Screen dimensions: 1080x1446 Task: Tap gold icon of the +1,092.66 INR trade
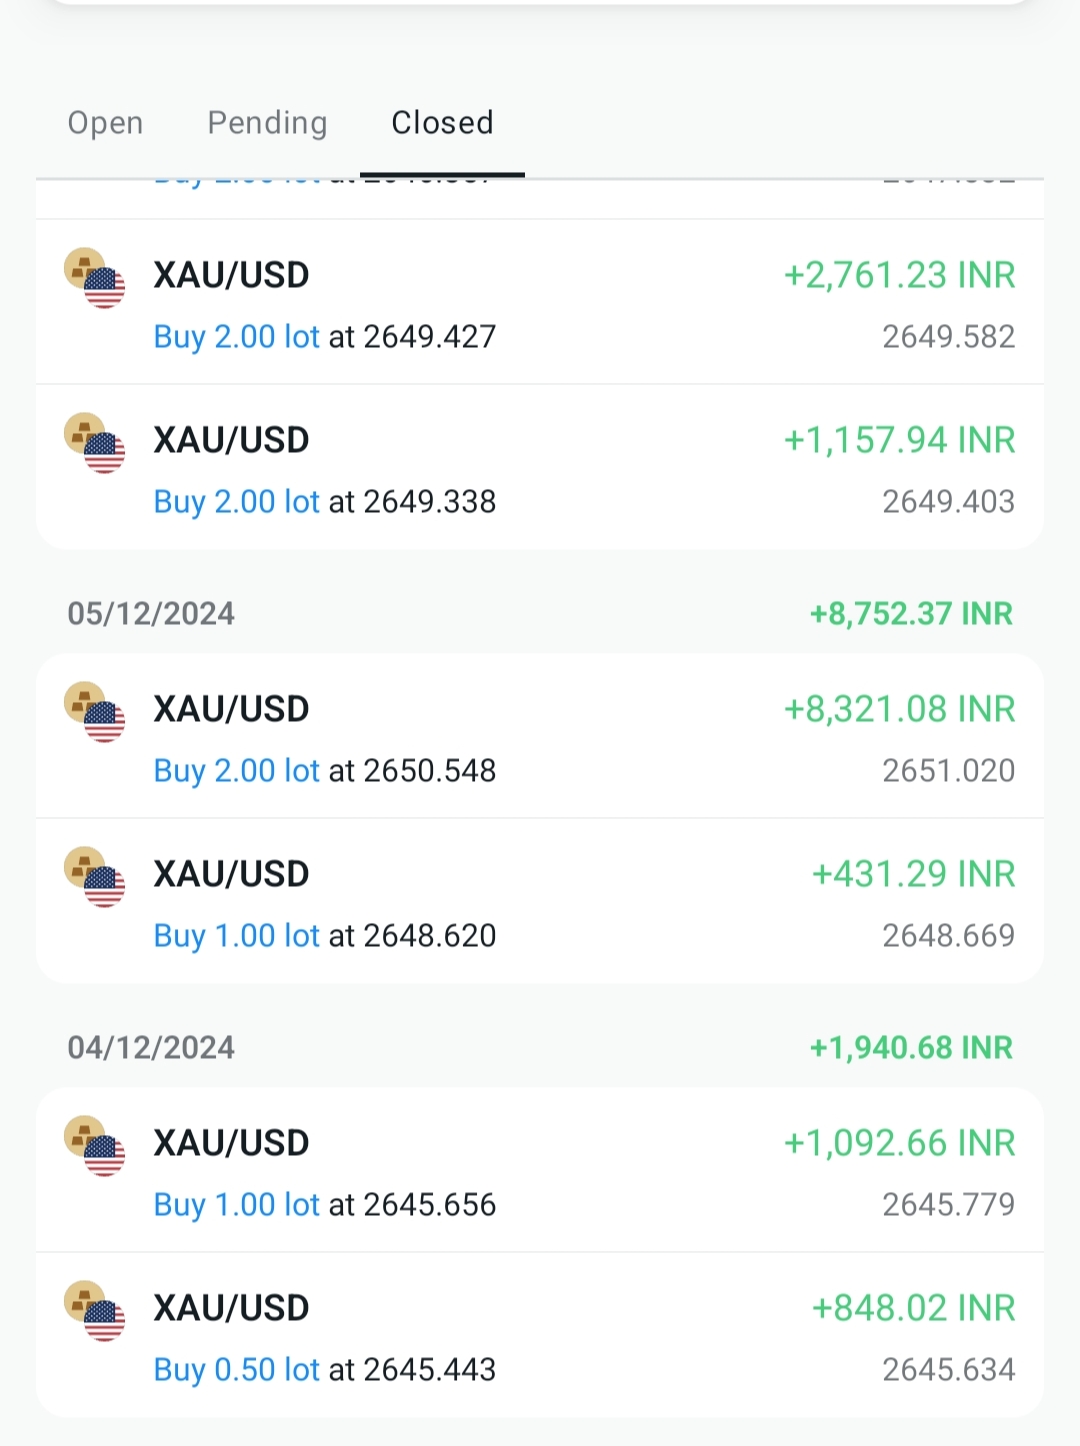pos(95,1146)
